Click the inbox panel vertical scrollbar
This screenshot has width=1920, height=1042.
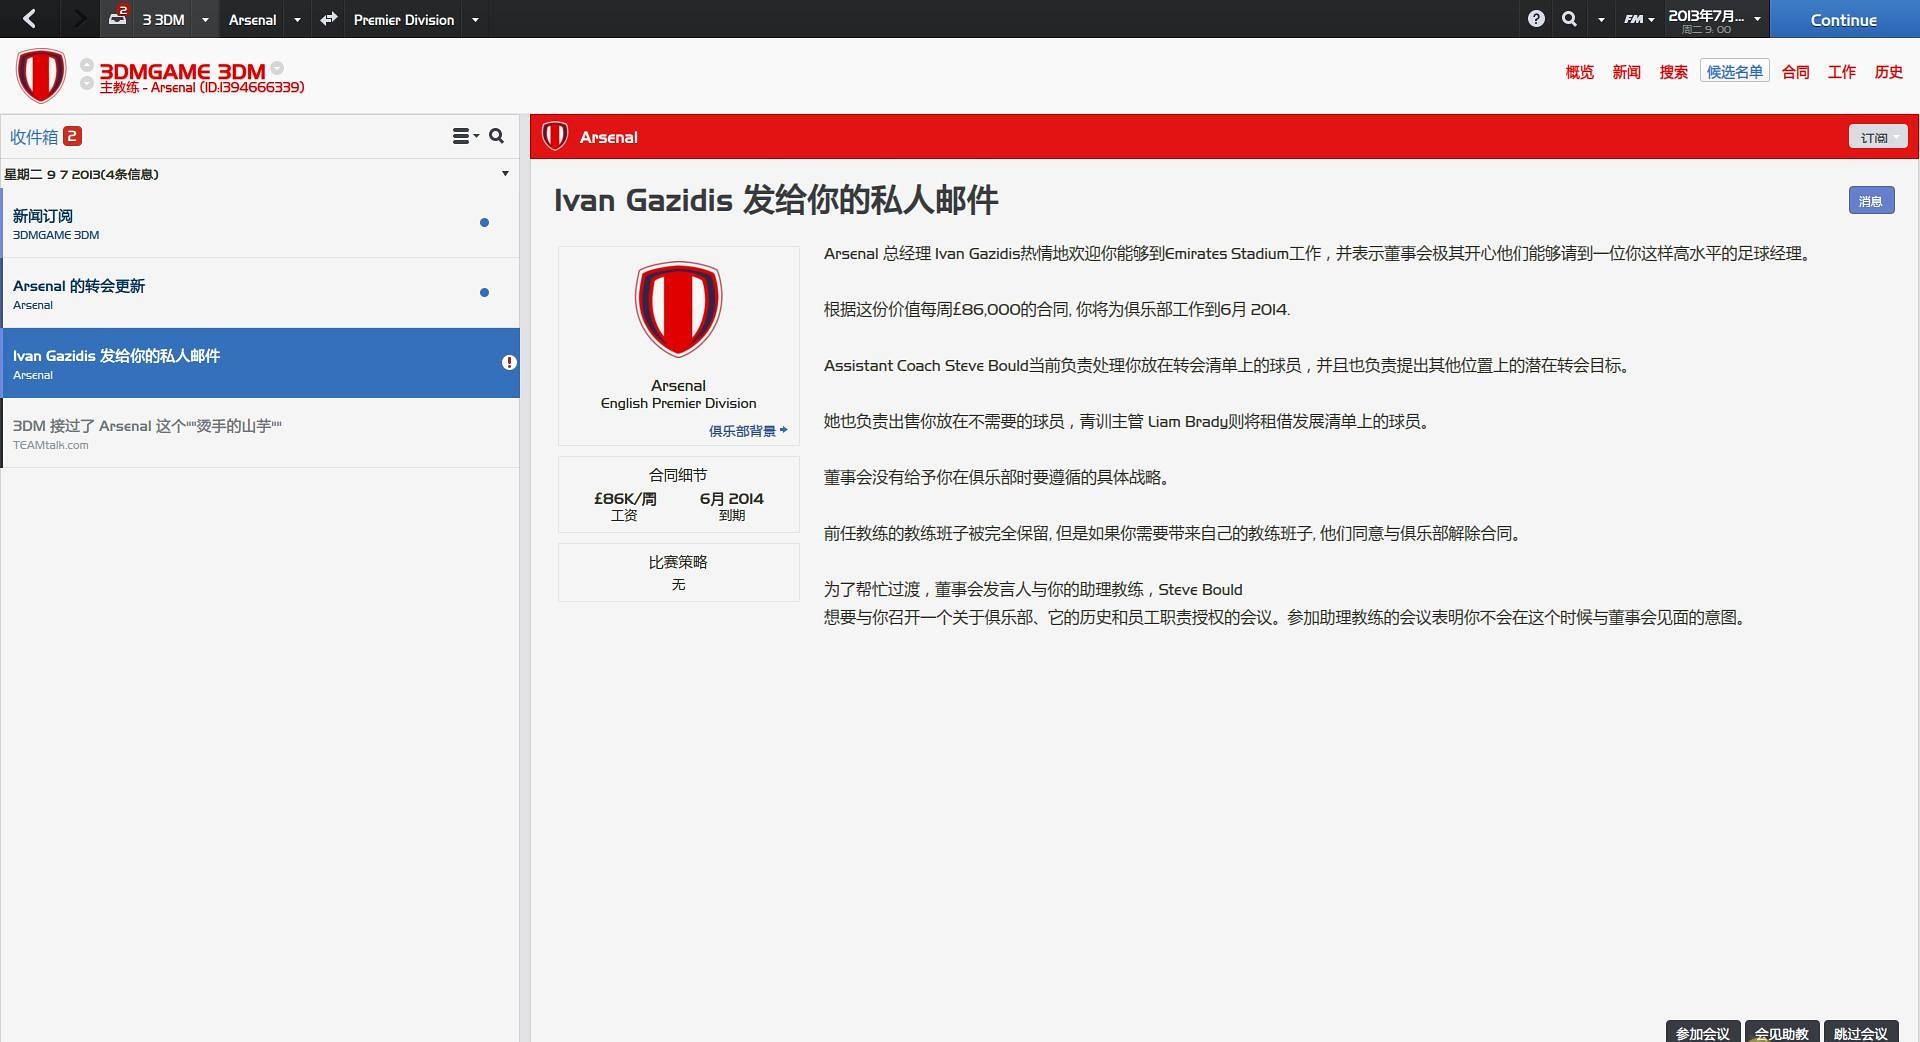click(524, 578)
